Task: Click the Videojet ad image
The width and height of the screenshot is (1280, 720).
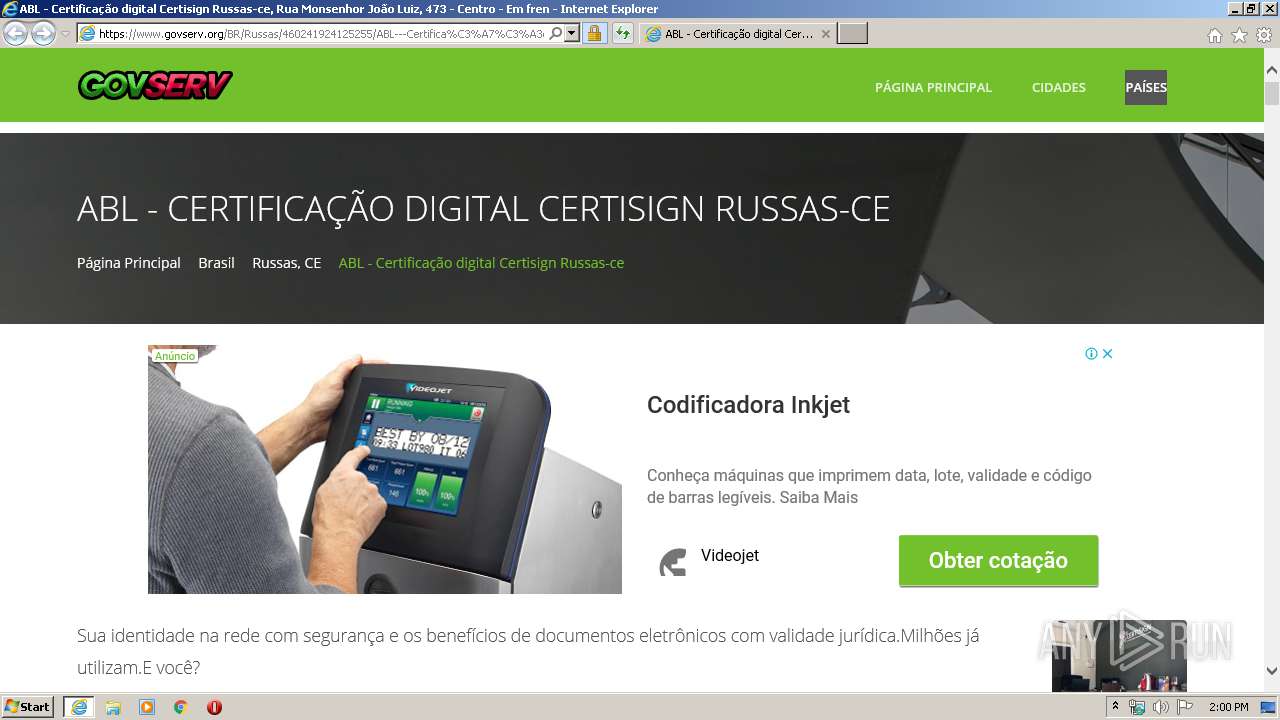Action: point(385,469)
